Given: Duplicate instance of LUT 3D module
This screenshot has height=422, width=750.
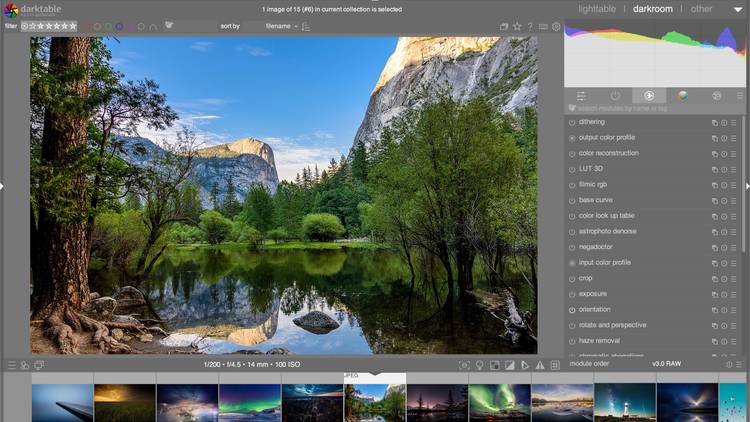Looking at the screenshot, I should tap(715, 170).
